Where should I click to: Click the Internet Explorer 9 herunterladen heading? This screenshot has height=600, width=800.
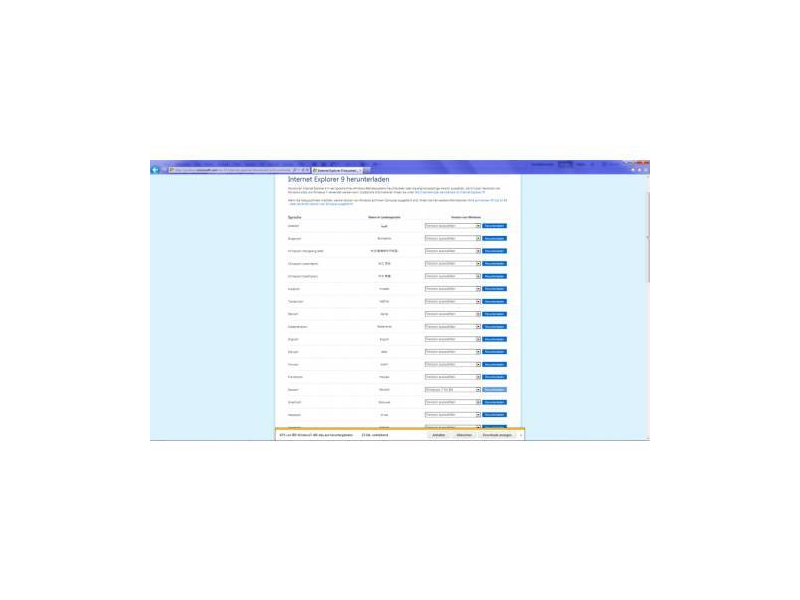point(338,180)
